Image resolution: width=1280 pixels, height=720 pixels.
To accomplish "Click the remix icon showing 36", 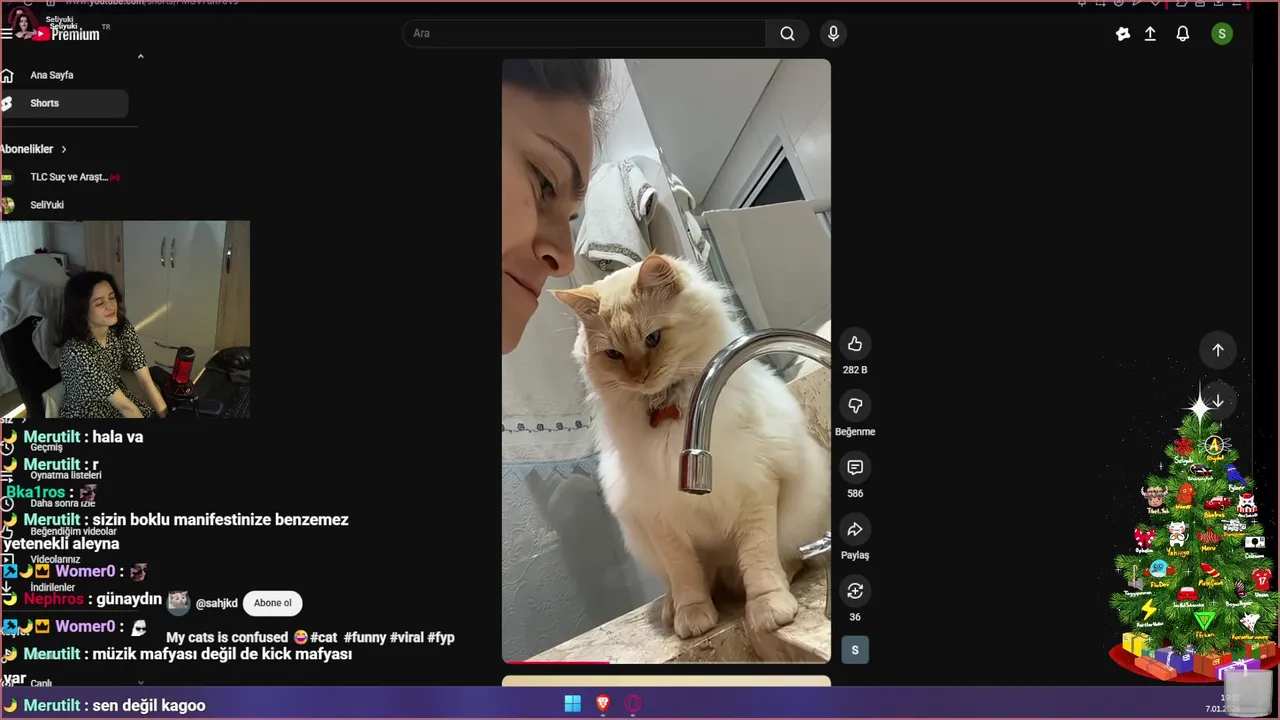I will (855, 591).
